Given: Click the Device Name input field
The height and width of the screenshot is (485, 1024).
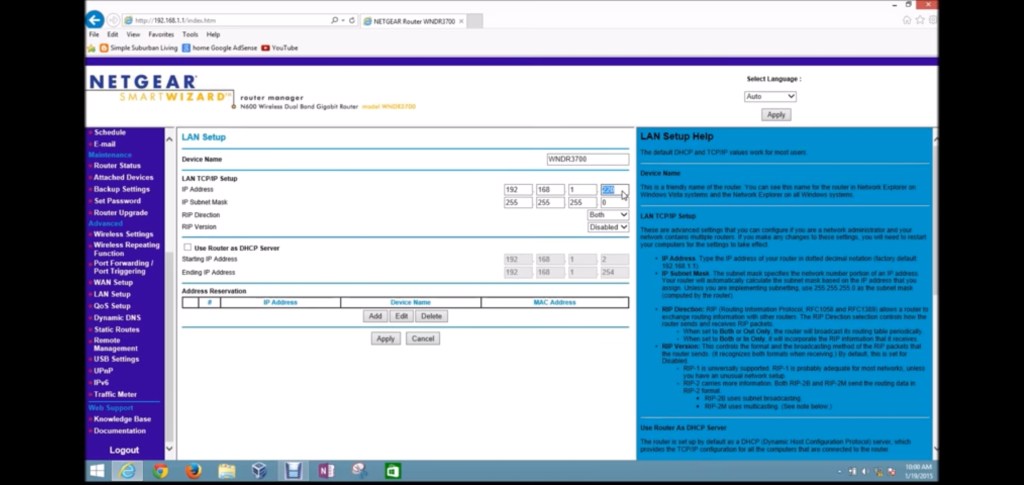Looking at the screenshot, I should 587,159.
